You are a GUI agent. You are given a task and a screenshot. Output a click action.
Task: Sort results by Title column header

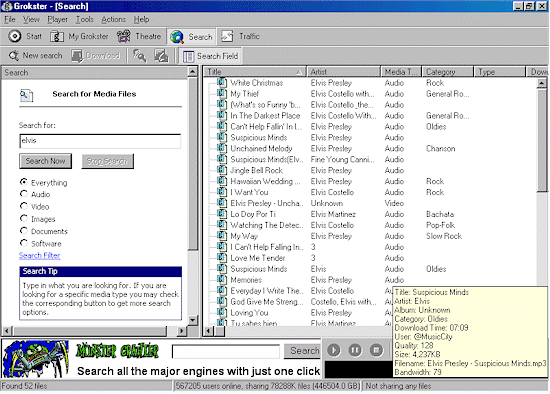click(x=255, y=72)
